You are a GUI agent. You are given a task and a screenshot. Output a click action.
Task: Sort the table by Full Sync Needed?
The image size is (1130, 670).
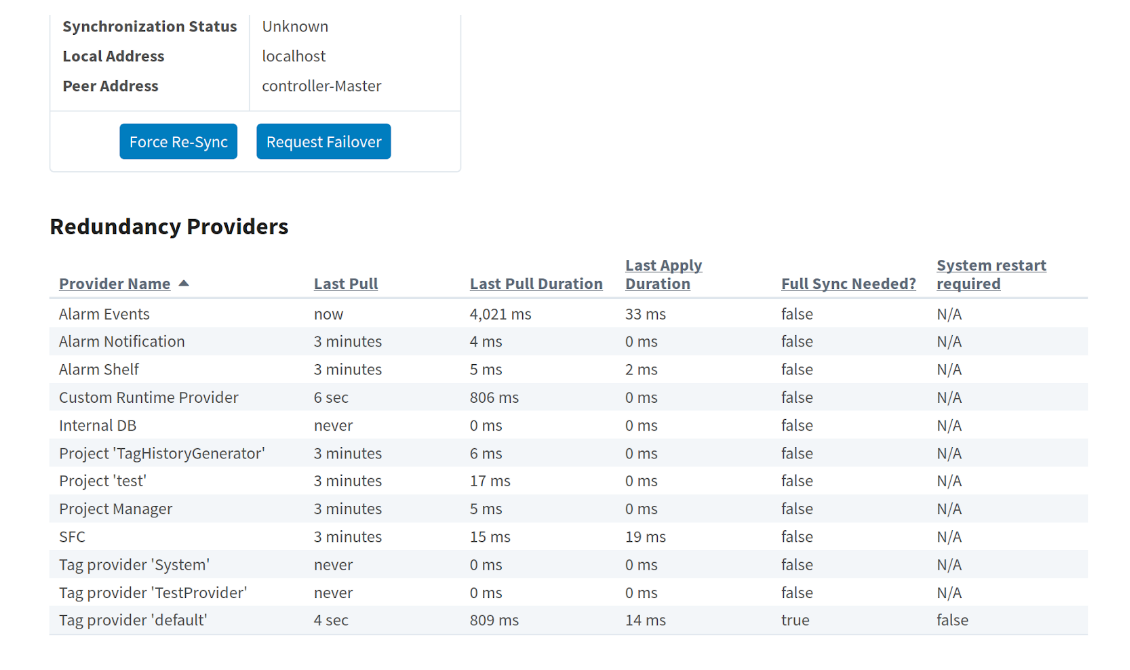848,283
